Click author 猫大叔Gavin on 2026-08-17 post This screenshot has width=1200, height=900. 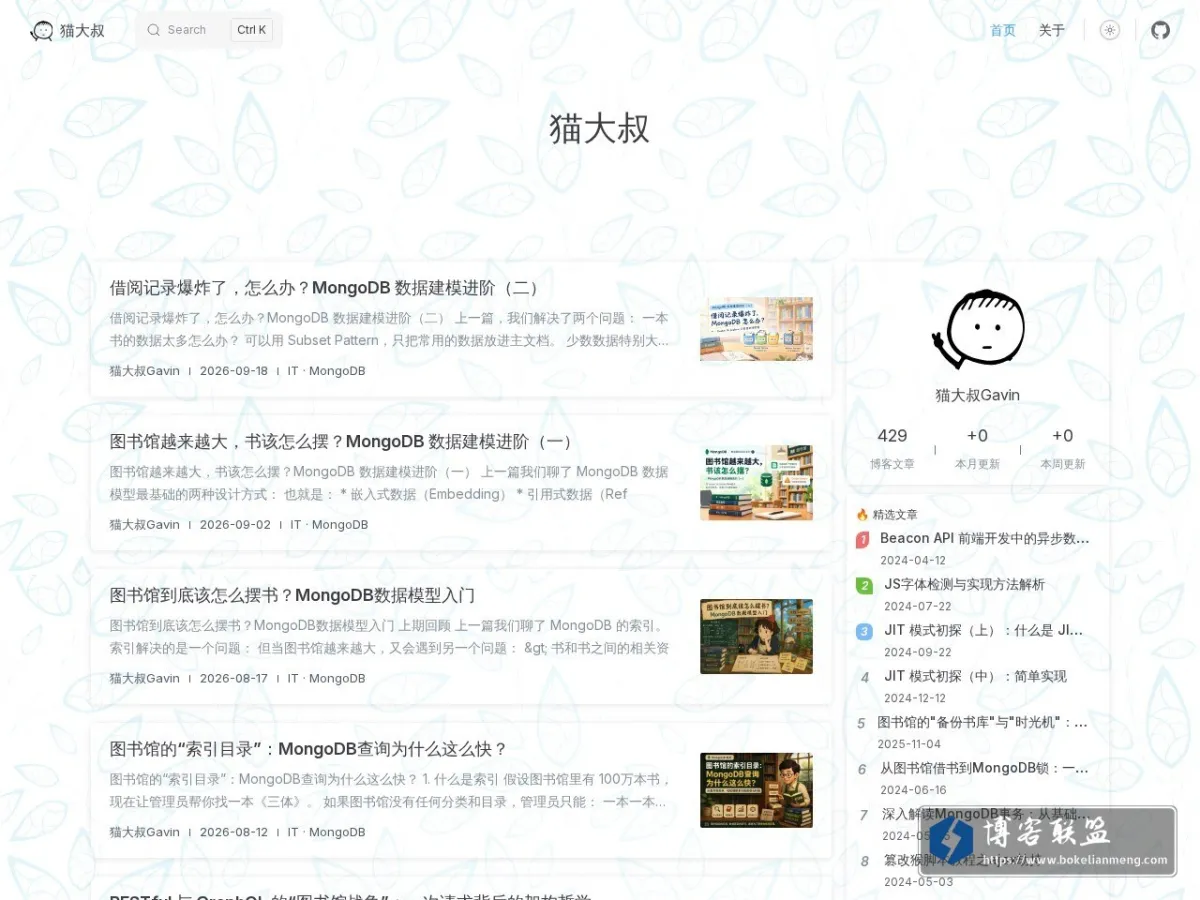(x=145, y=678)
